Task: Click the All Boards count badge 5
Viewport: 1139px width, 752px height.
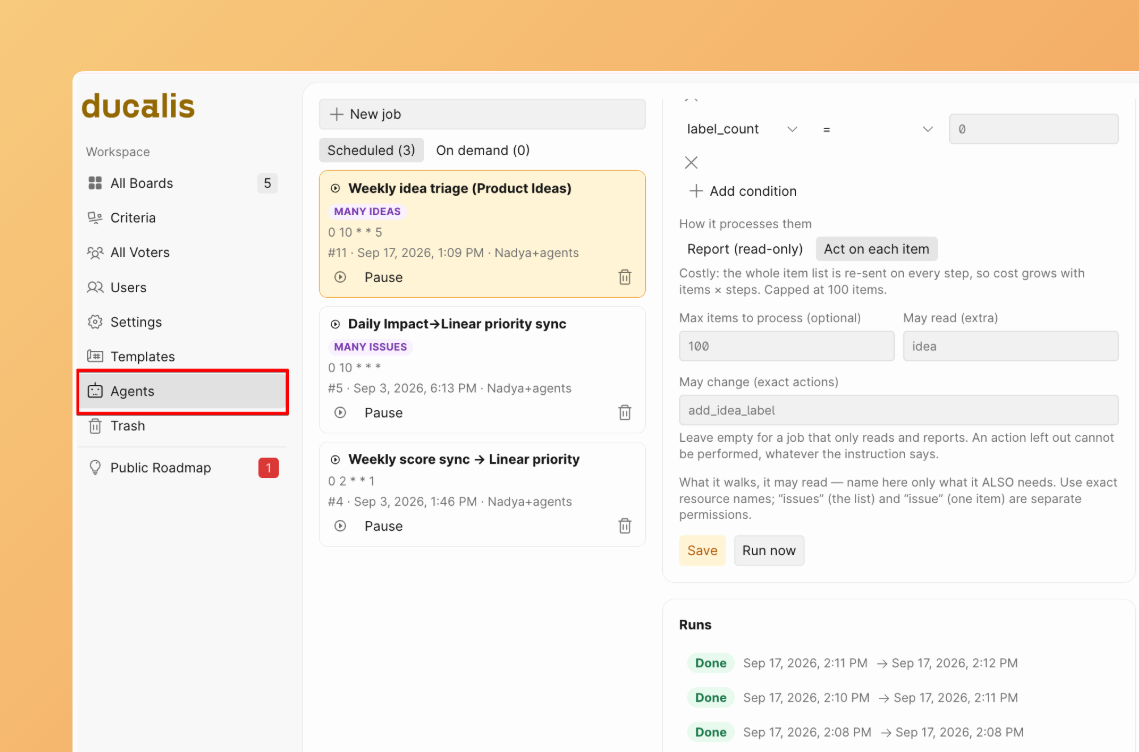Action: point(267,183)
